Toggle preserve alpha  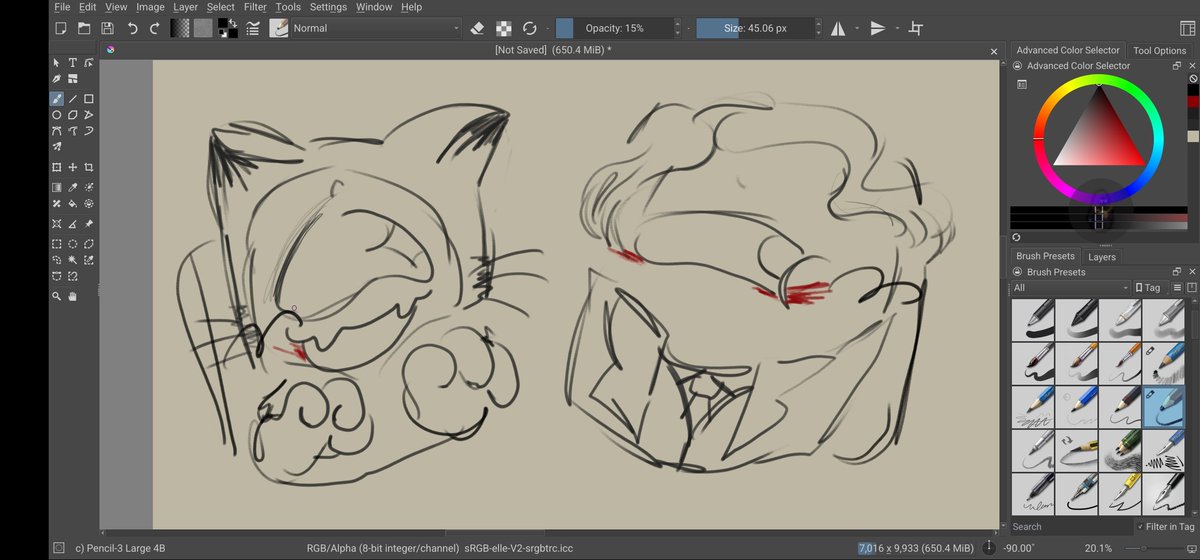[504, 28]
